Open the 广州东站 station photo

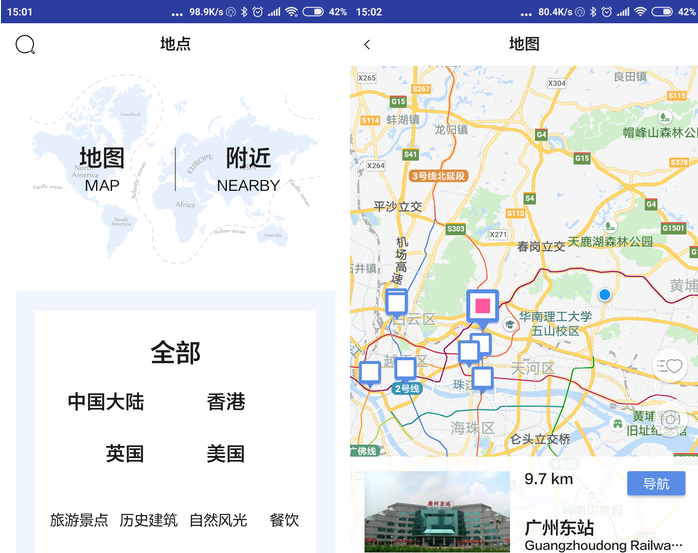pyautogui.click(x=437, y=512)
